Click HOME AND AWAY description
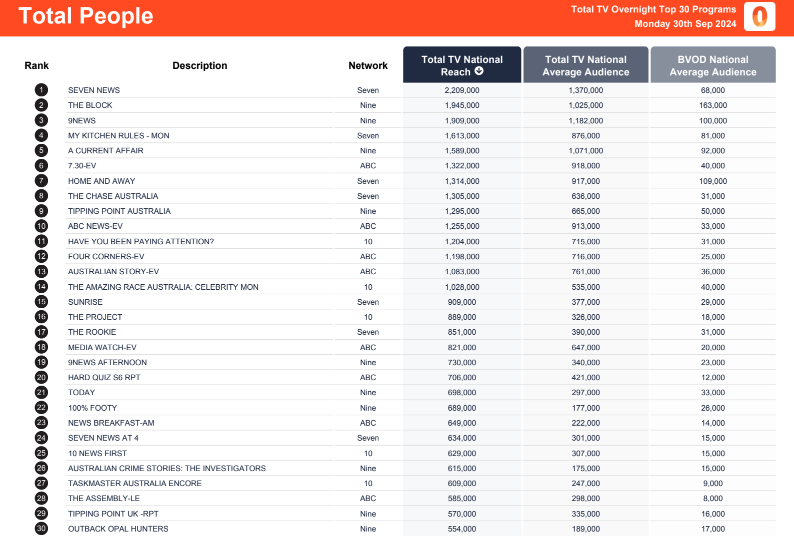 tap(101, 181)
